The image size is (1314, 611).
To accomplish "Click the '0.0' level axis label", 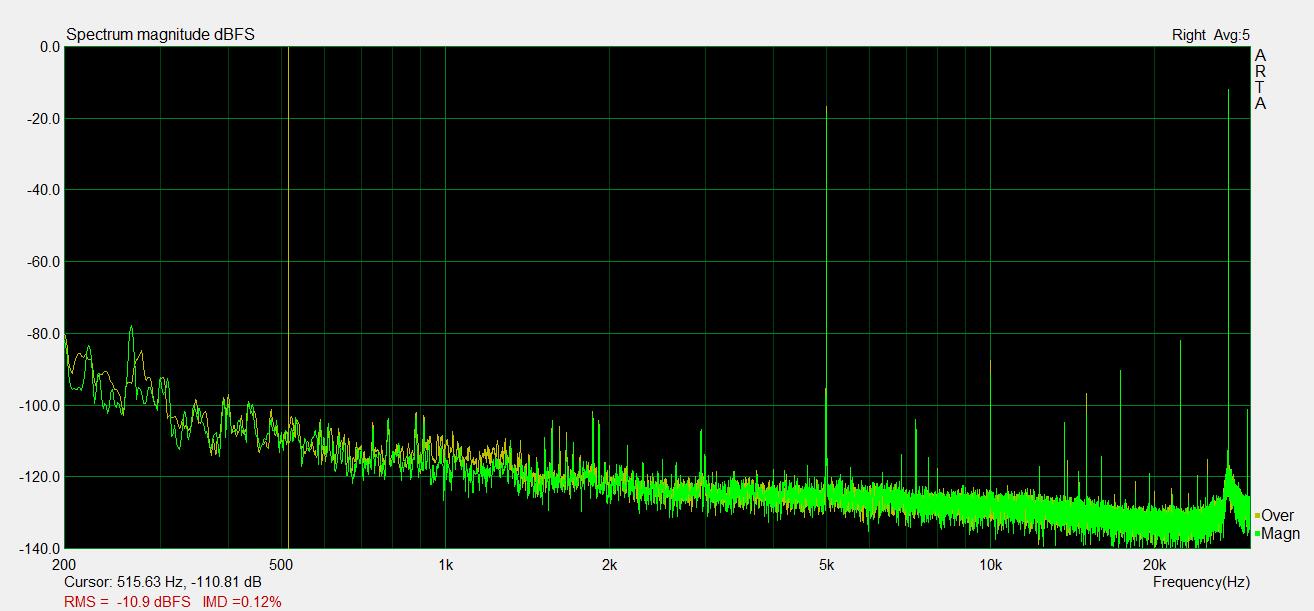I will tap(49, 47).
